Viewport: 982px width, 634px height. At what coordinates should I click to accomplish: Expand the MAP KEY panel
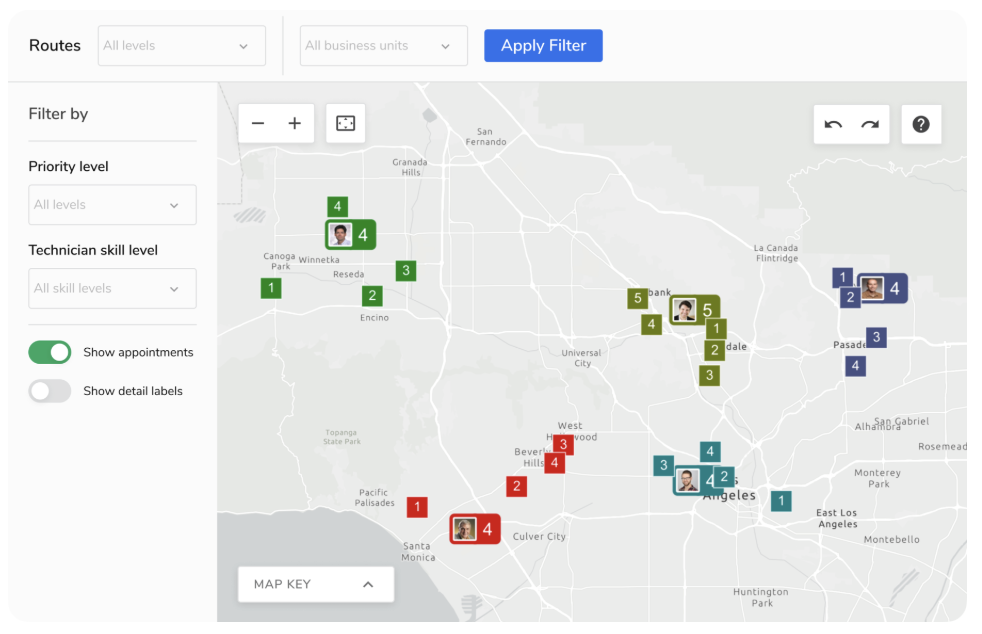(x=316, y=585)
